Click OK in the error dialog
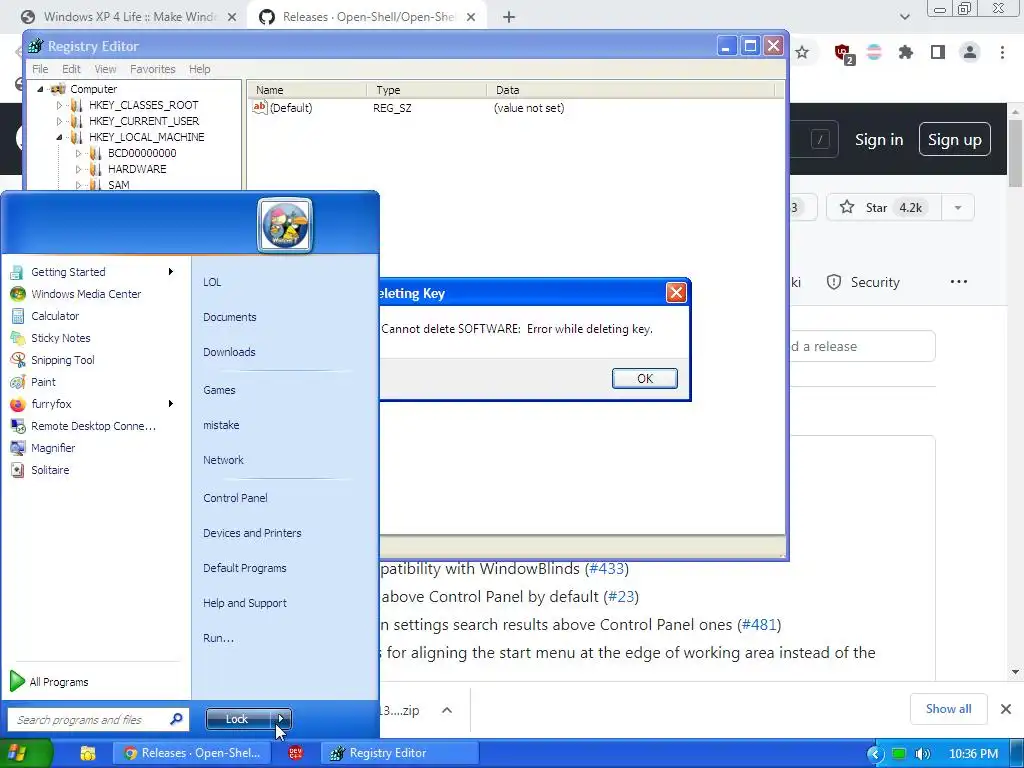 pos(645,379)
